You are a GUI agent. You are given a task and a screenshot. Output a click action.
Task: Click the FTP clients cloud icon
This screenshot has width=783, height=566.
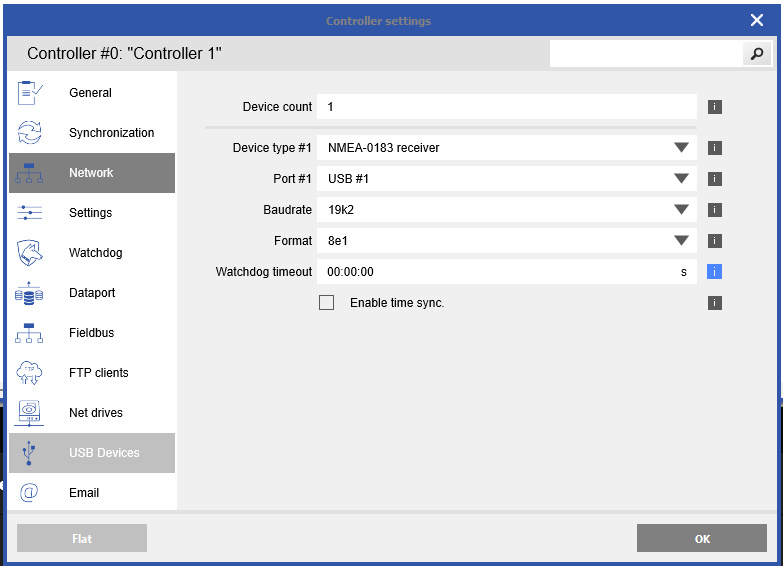[30, 373]
